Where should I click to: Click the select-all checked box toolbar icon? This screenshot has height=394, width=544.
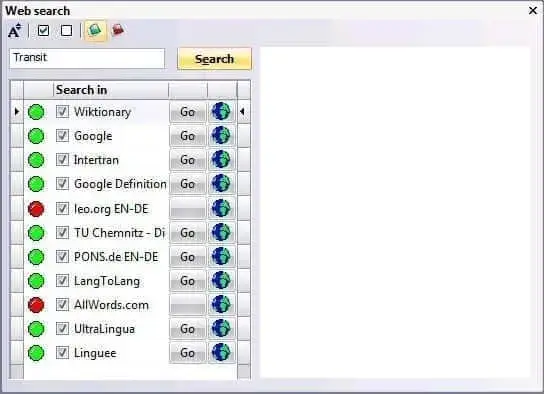(x=43, y=31)
